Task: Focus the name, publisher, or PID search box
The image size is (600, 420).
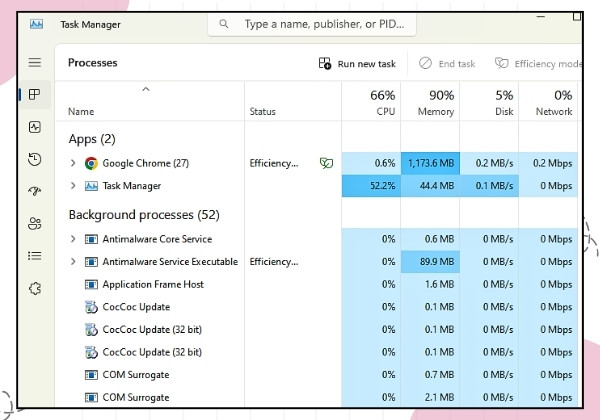Action: click(312, 24)
